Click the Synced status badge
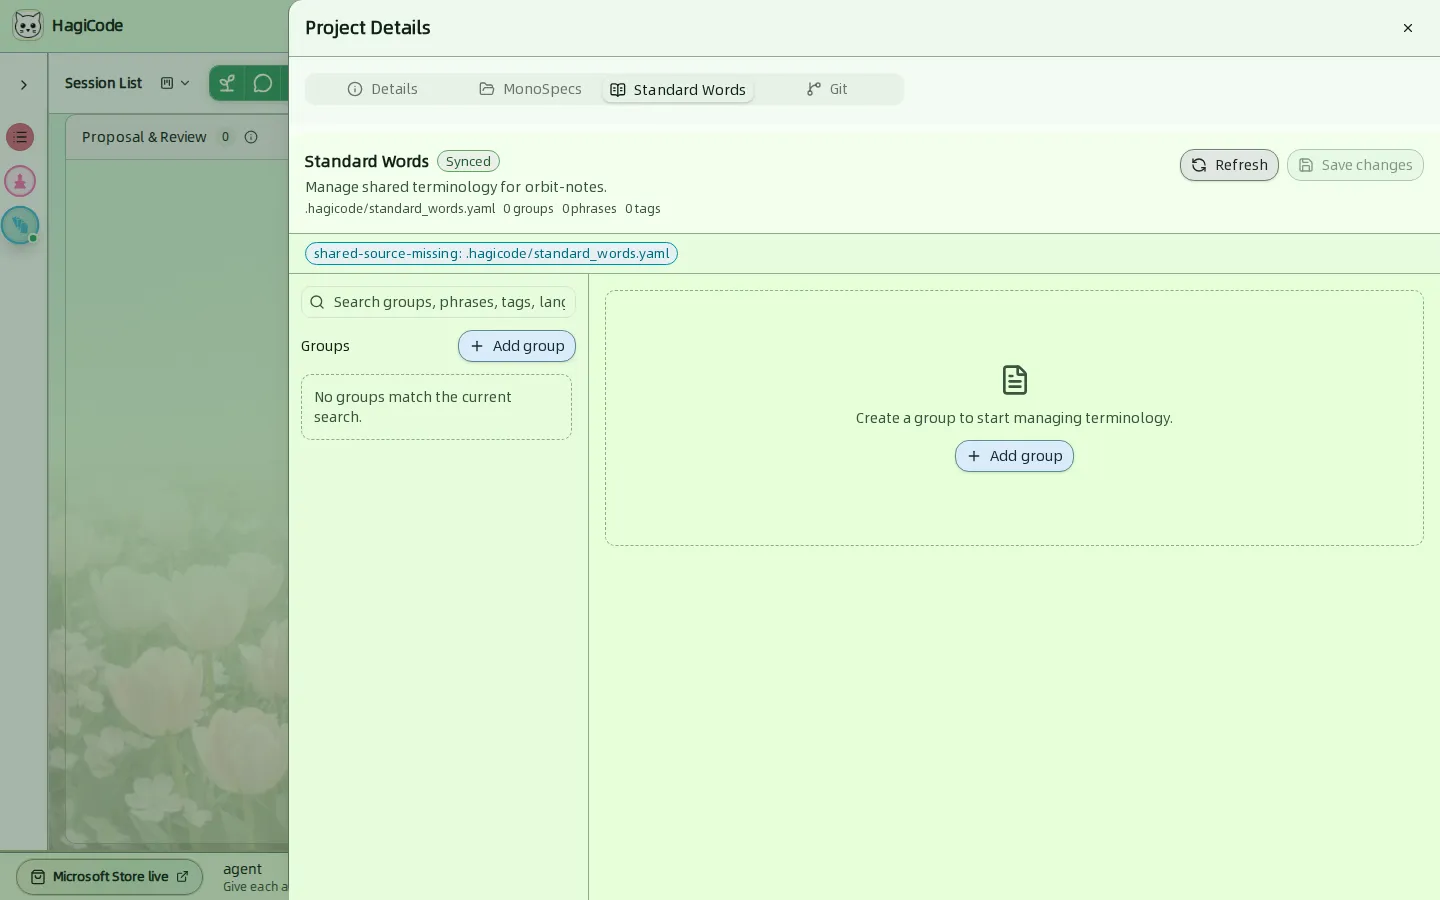Image resolution: width=1440 pixels, height=900 pixels. (468, 161)
